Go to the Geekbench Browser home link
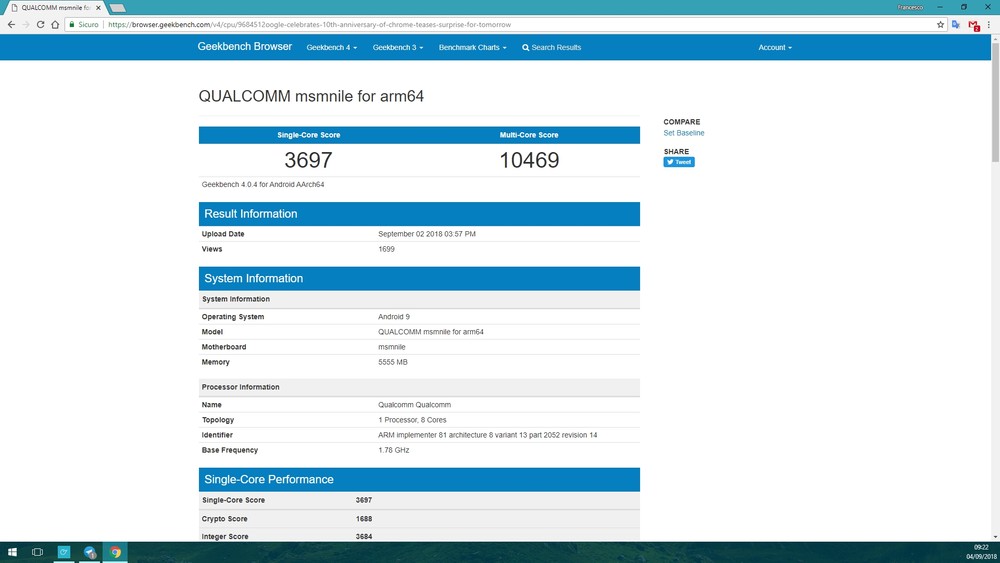This screenshot has width=1000, height=563. [244, 47]
